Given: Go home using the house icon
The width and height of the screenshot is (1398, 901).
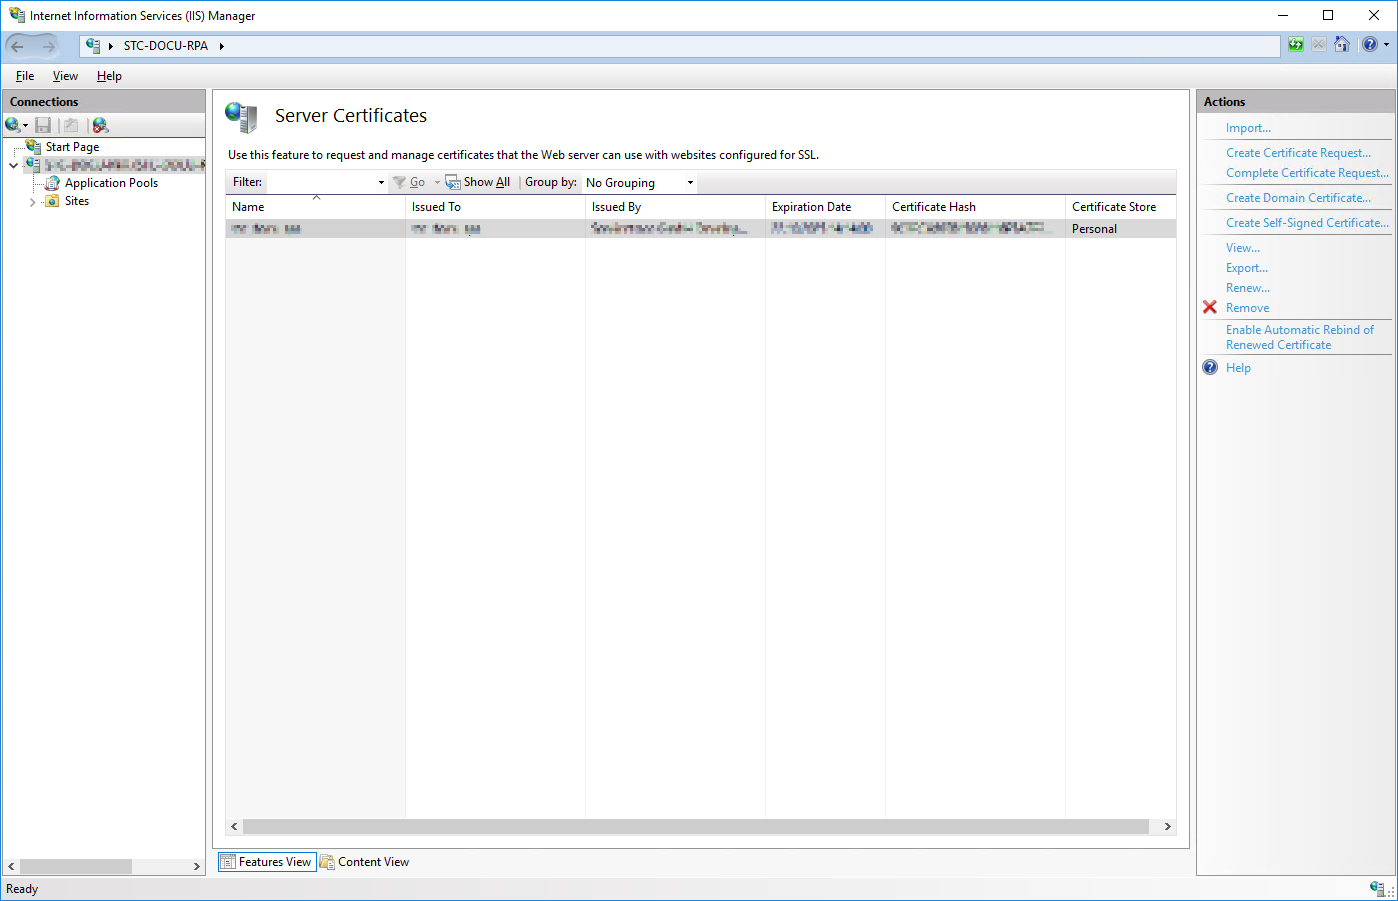Looking at the screenshot, I should (x=1342, y=44).
